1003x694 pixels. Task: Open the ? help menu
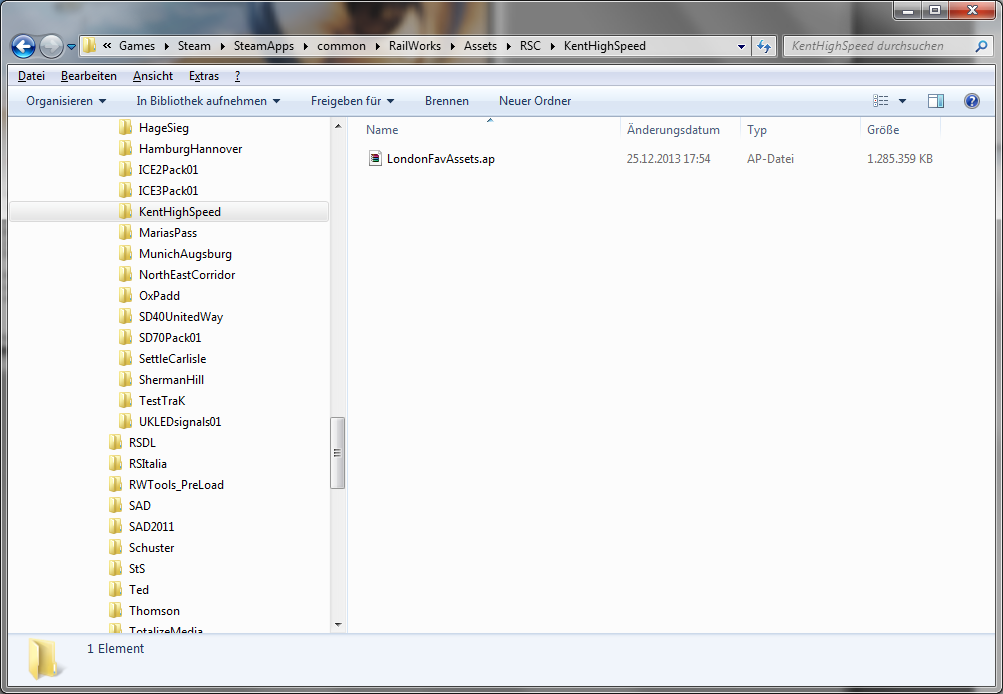coord(237,75)
